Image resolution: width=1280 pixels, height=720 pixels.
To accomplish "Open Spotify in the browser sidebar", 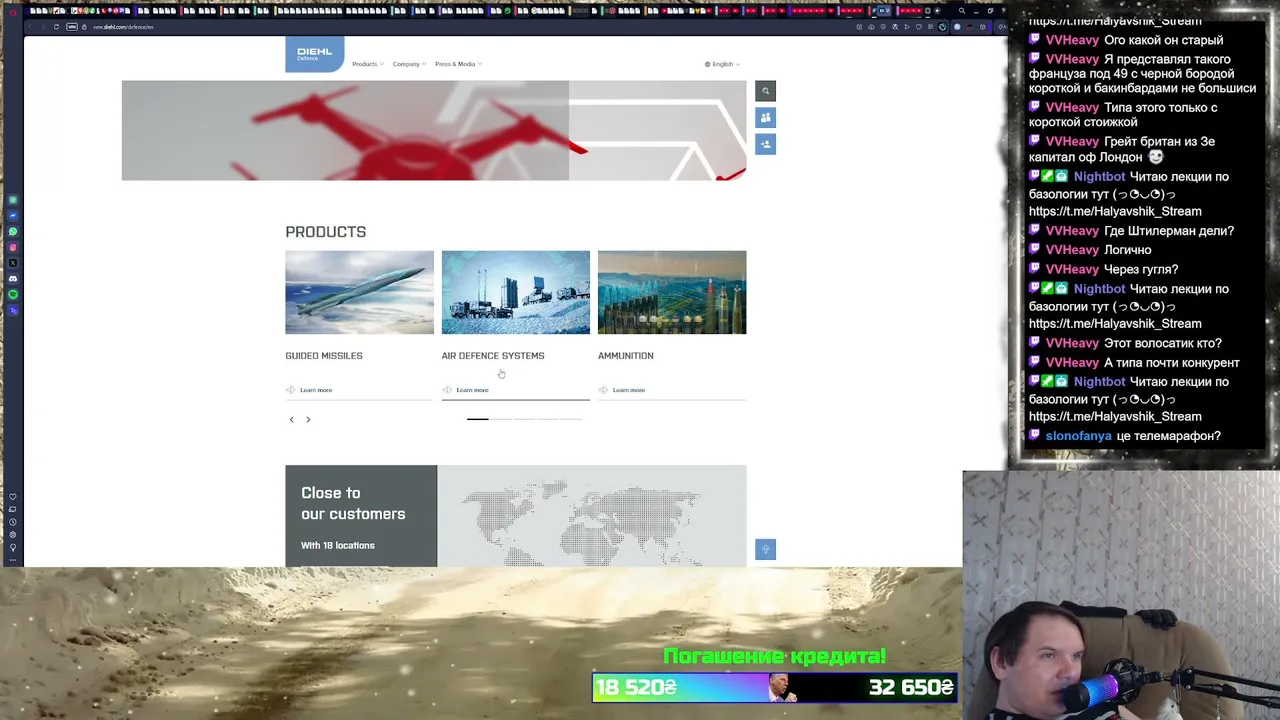I will 13,295.
